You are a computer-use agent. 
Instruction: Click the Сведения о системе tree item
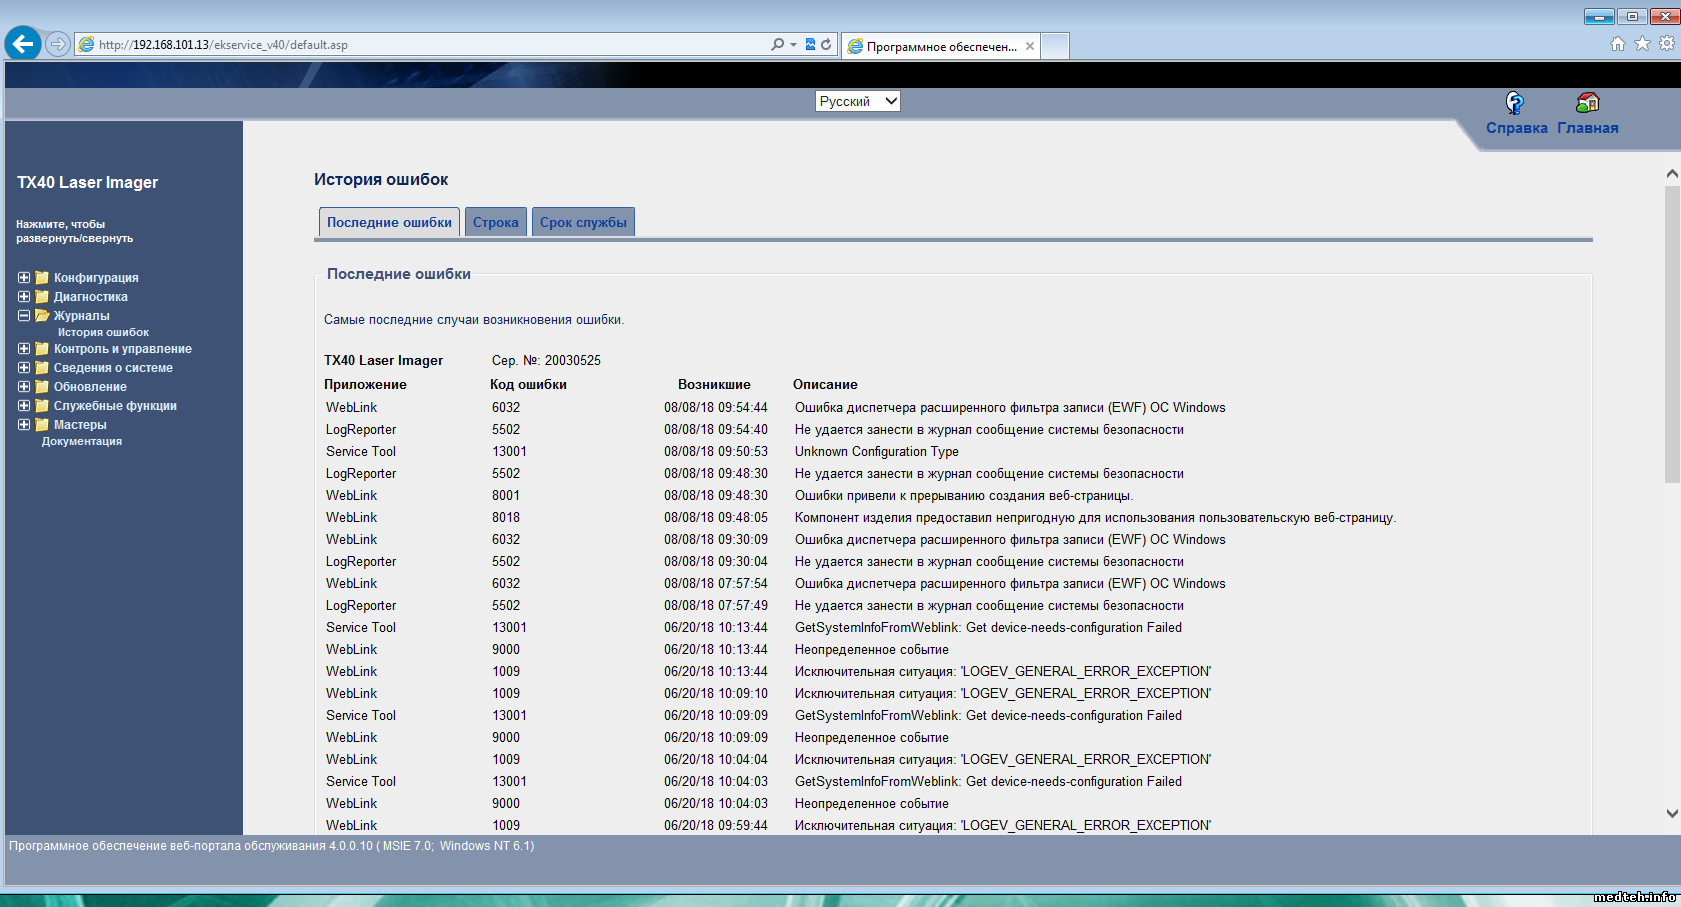coord(113,368)
